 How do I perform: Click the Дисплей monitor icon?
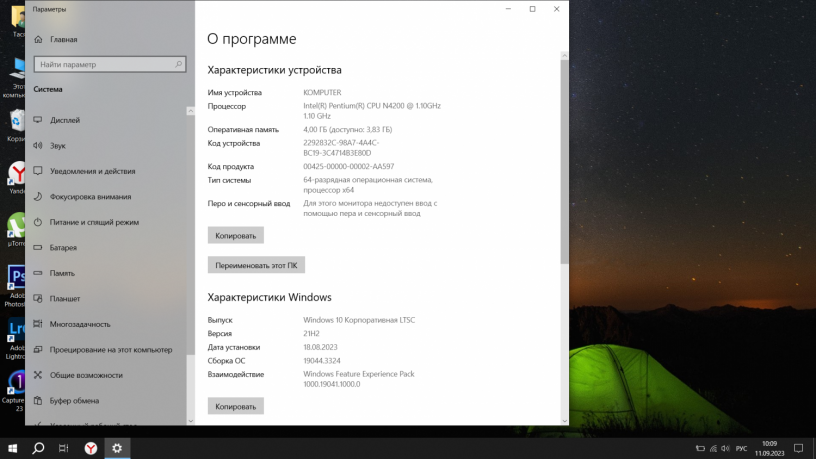tap(38, 120)
